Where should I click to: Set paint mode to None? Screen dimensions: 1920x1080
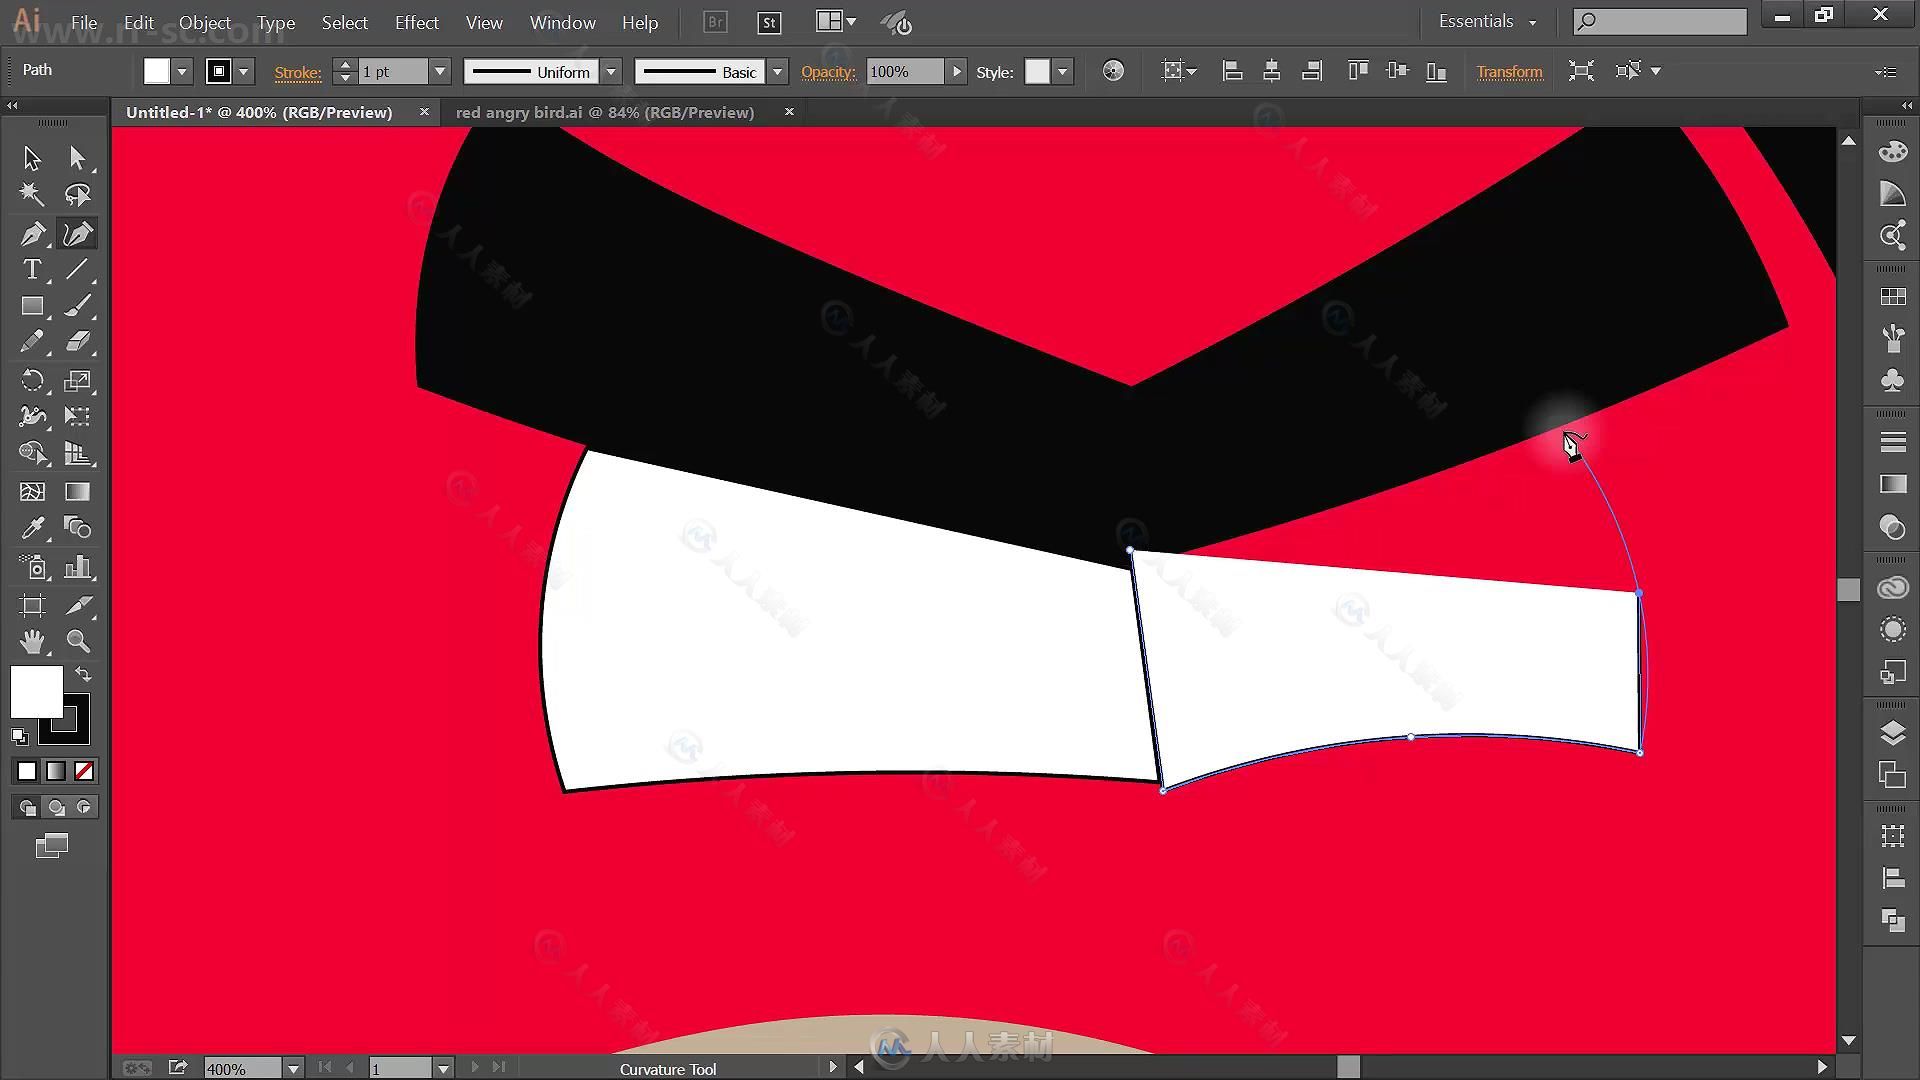click(84, 771)
